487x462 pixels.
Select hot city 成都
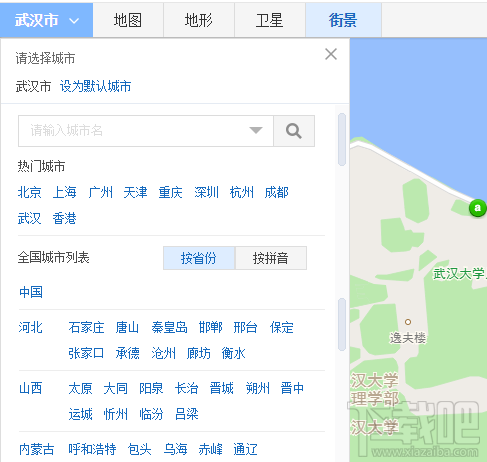point(277,192)
